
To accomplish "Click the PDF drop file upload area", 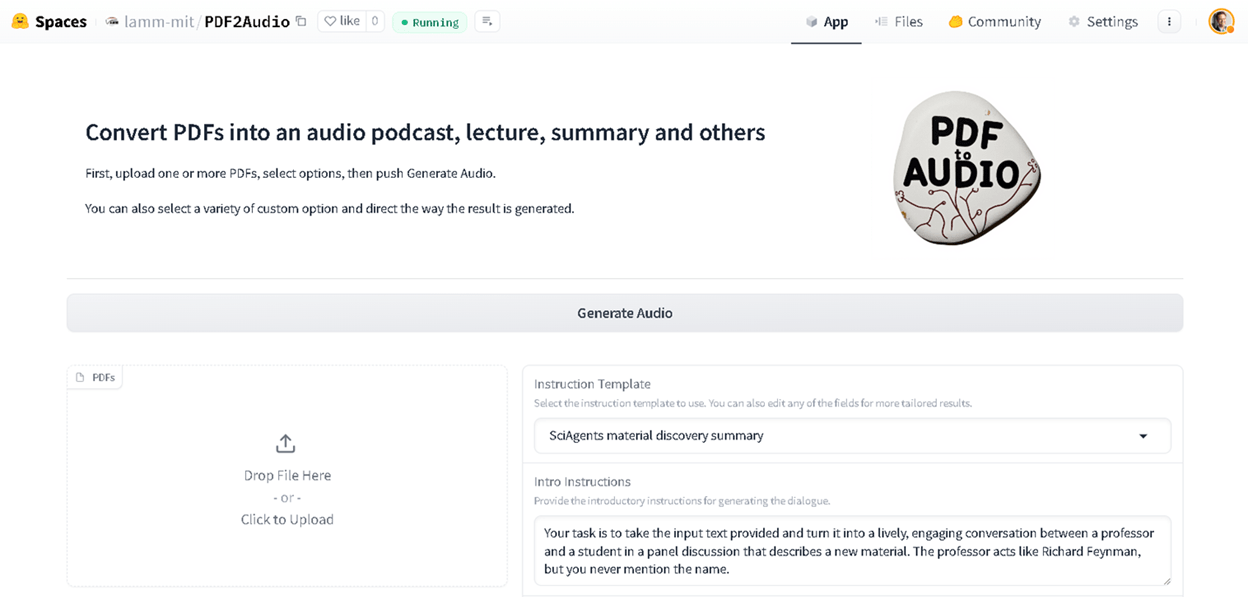I will pos(287,476).
